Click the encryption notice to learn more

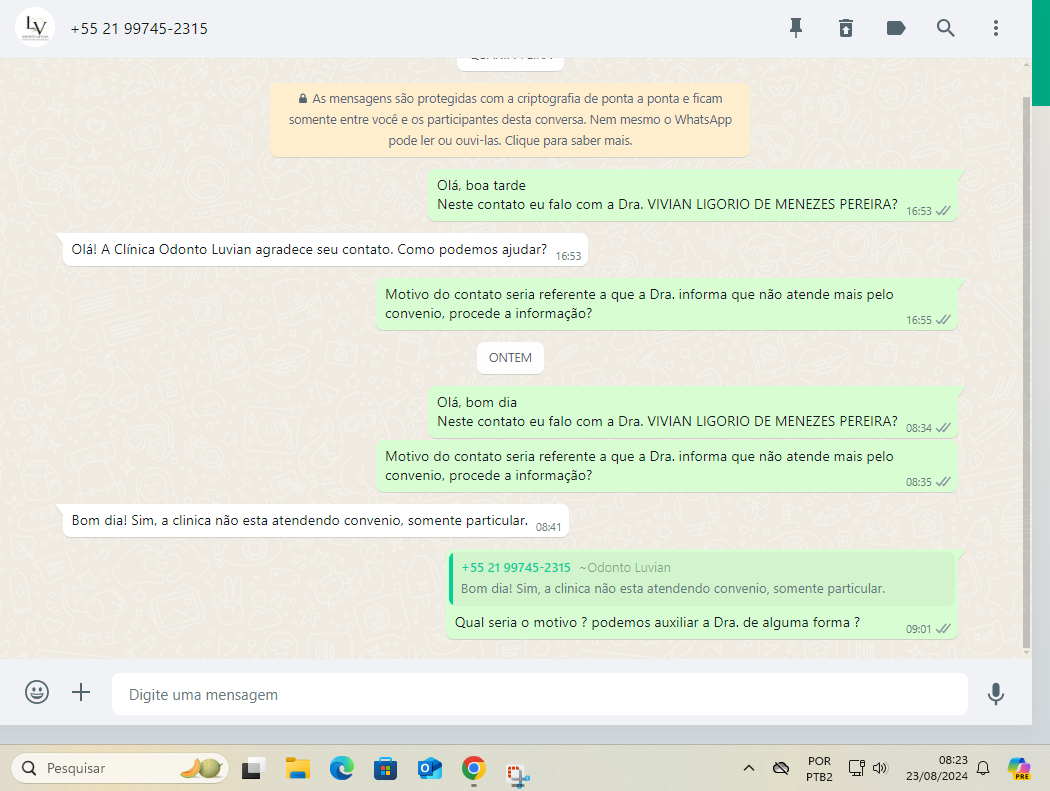pyautogui.click(x=510, y=120)
